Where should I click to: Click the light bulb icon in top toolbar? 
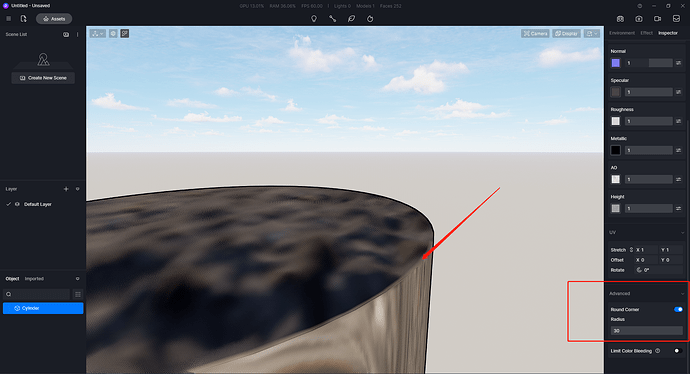(314, 18)
